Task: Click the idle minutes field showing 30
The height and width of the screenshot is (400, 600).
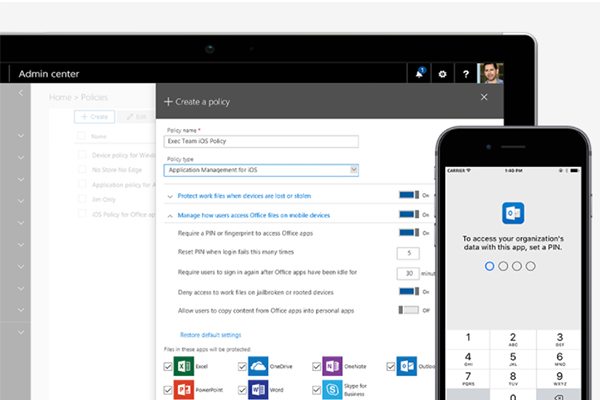Action: (408, 273)
